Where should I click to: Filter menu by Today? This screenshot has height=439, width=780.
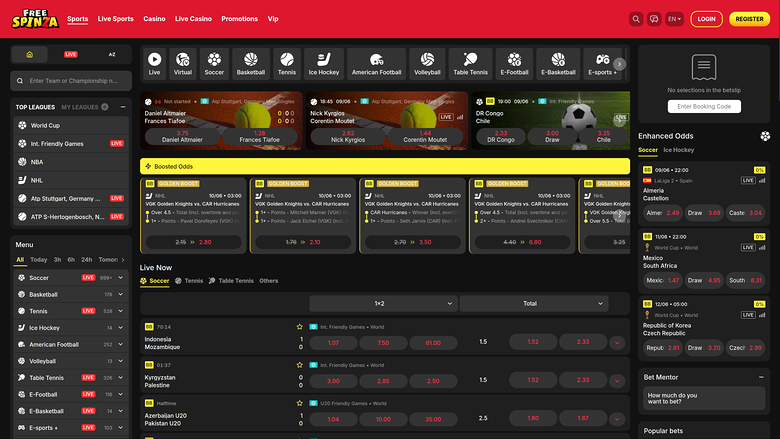coord(38,260)
